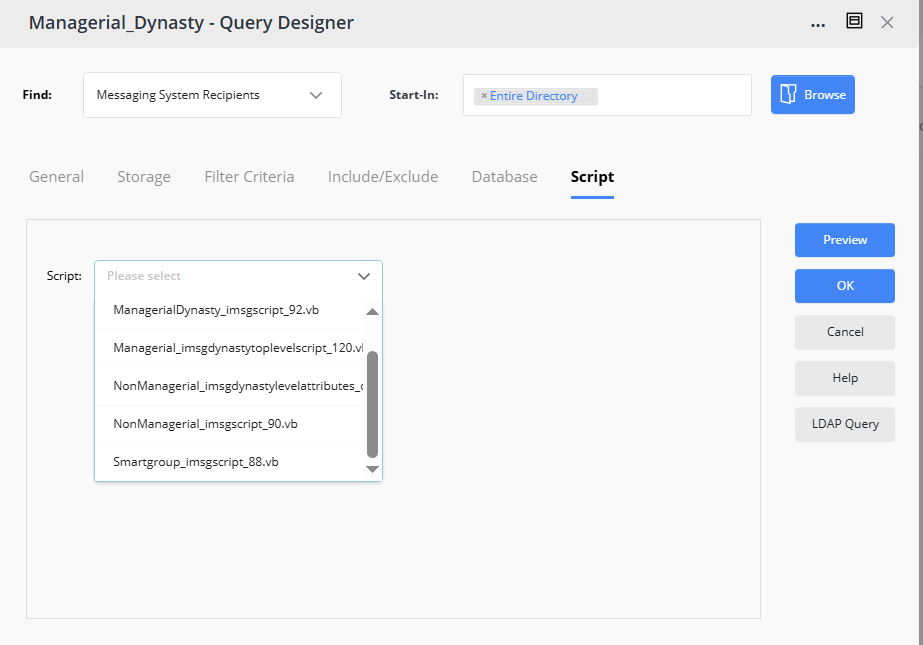Viewport: 923px width, 645px height.
Task: Open the LDAP Query button
Action: point(844,424)
